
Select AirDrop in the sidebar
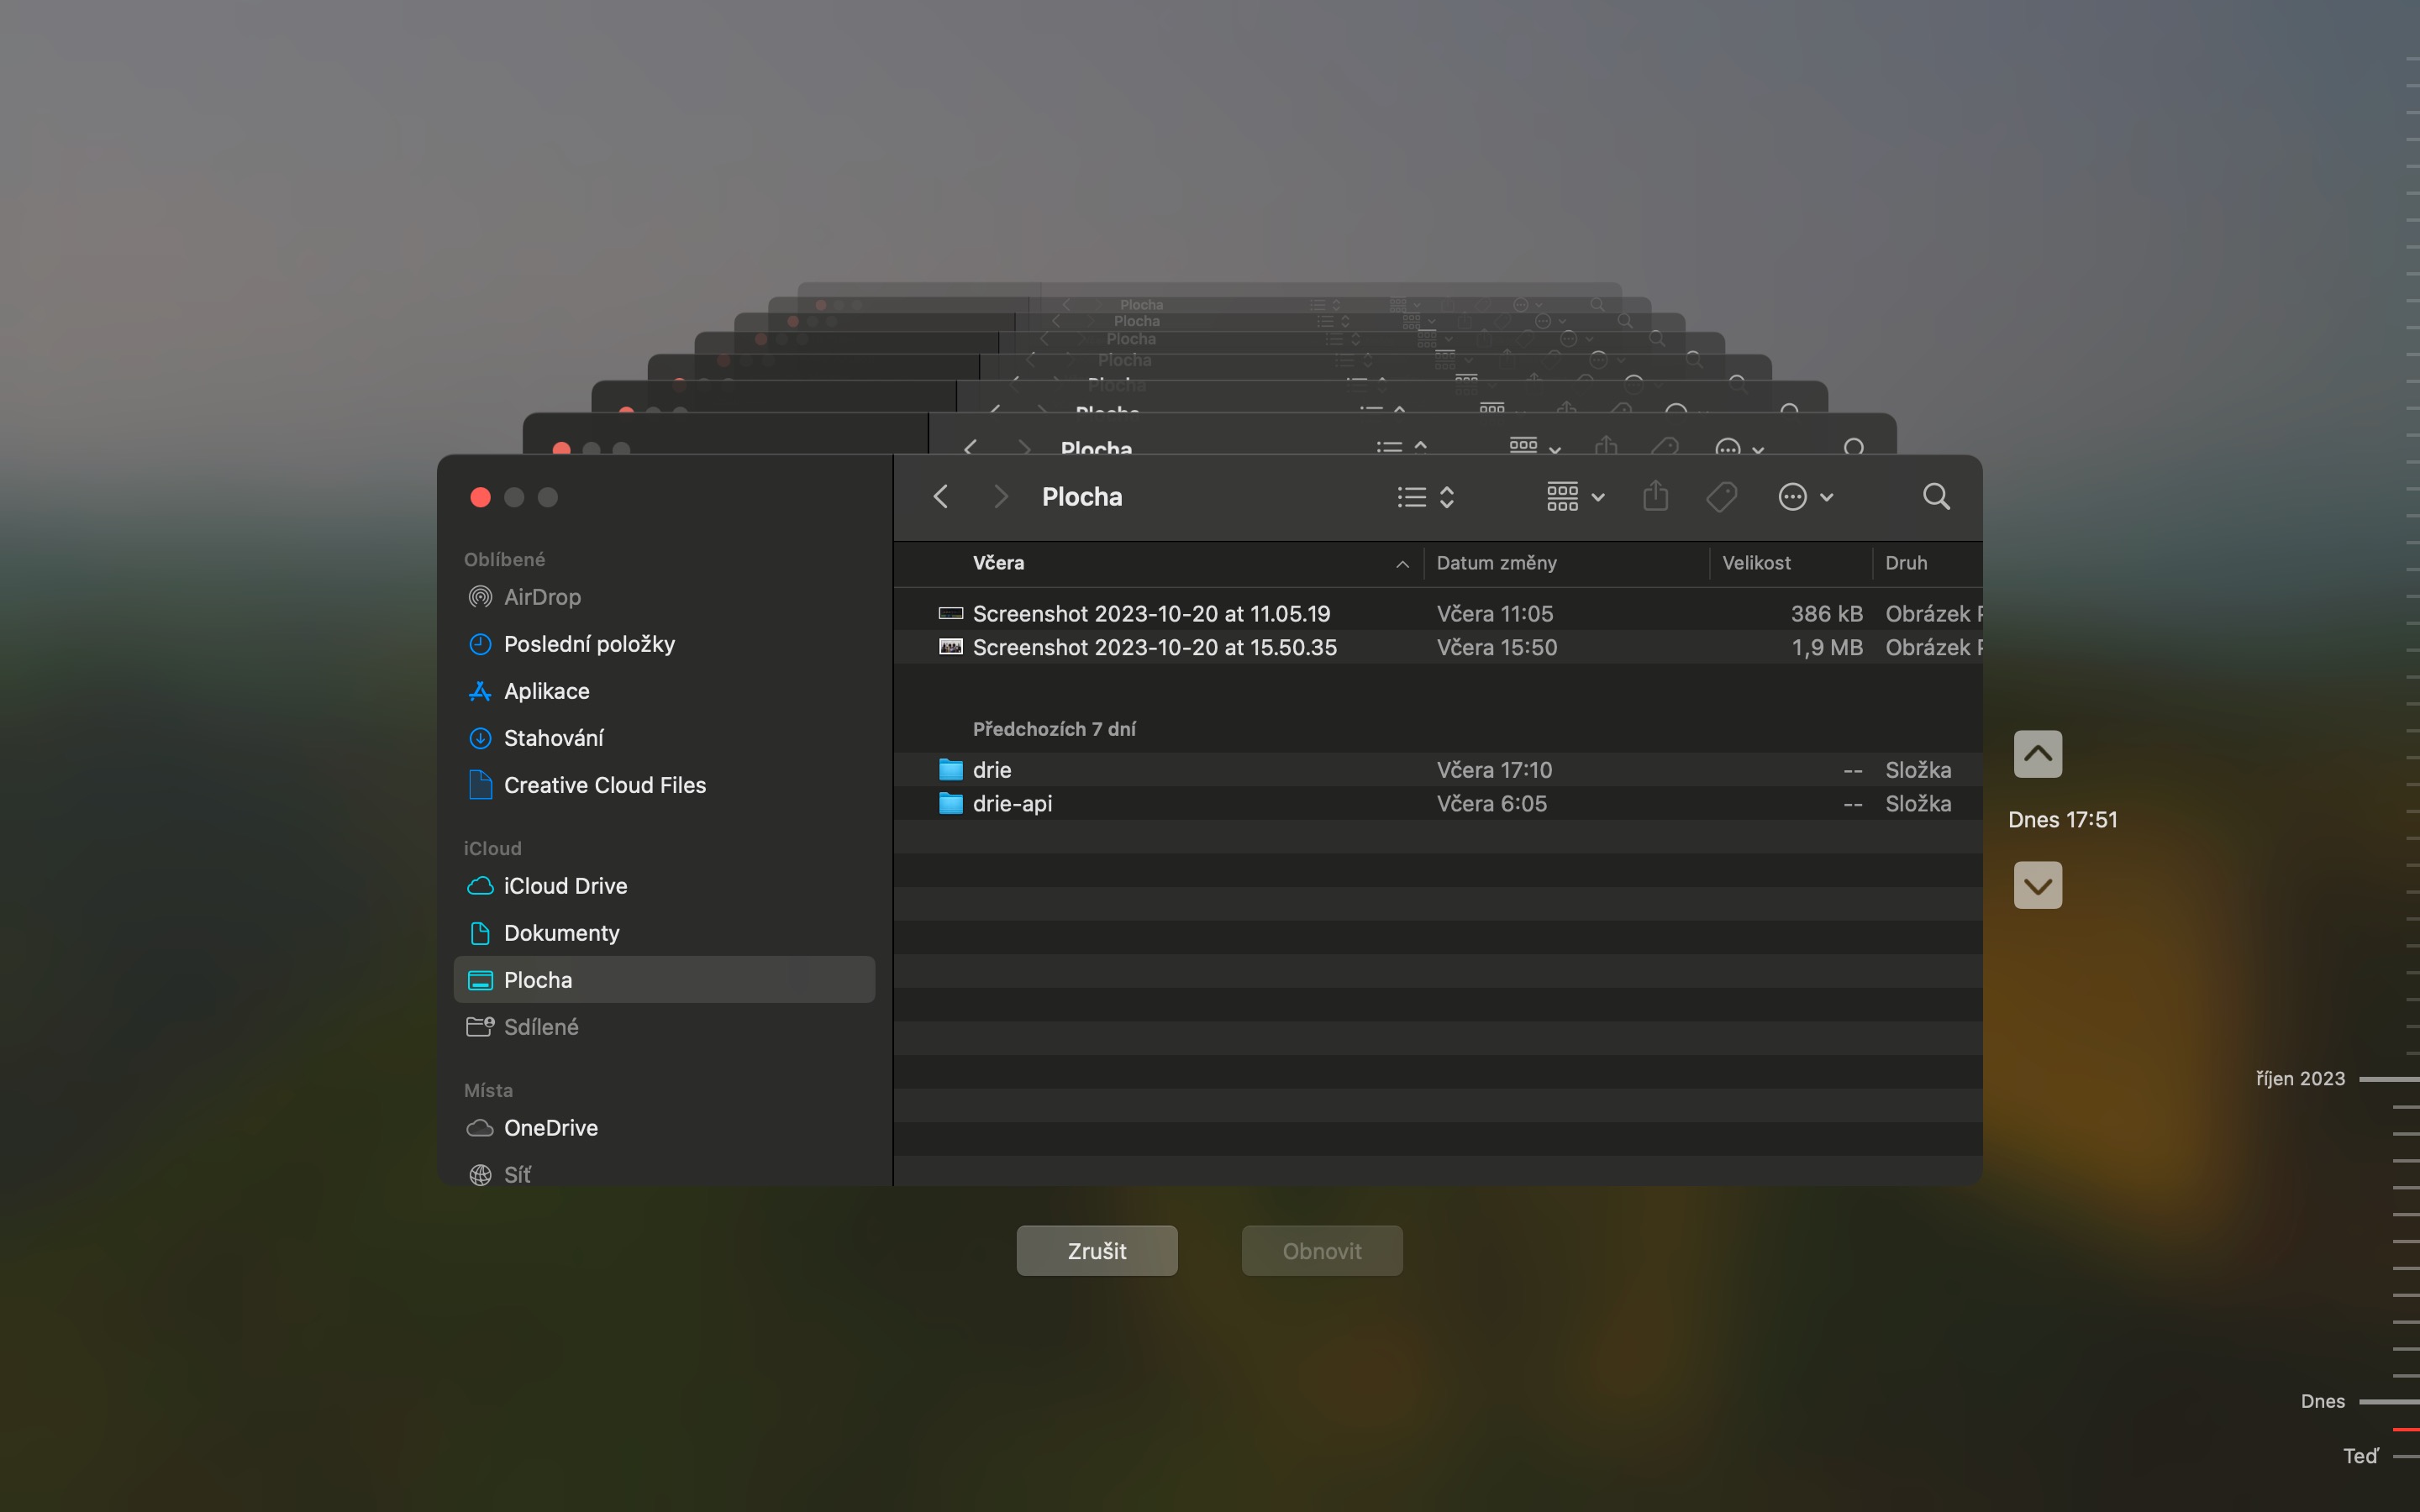(x=543, y=596)
